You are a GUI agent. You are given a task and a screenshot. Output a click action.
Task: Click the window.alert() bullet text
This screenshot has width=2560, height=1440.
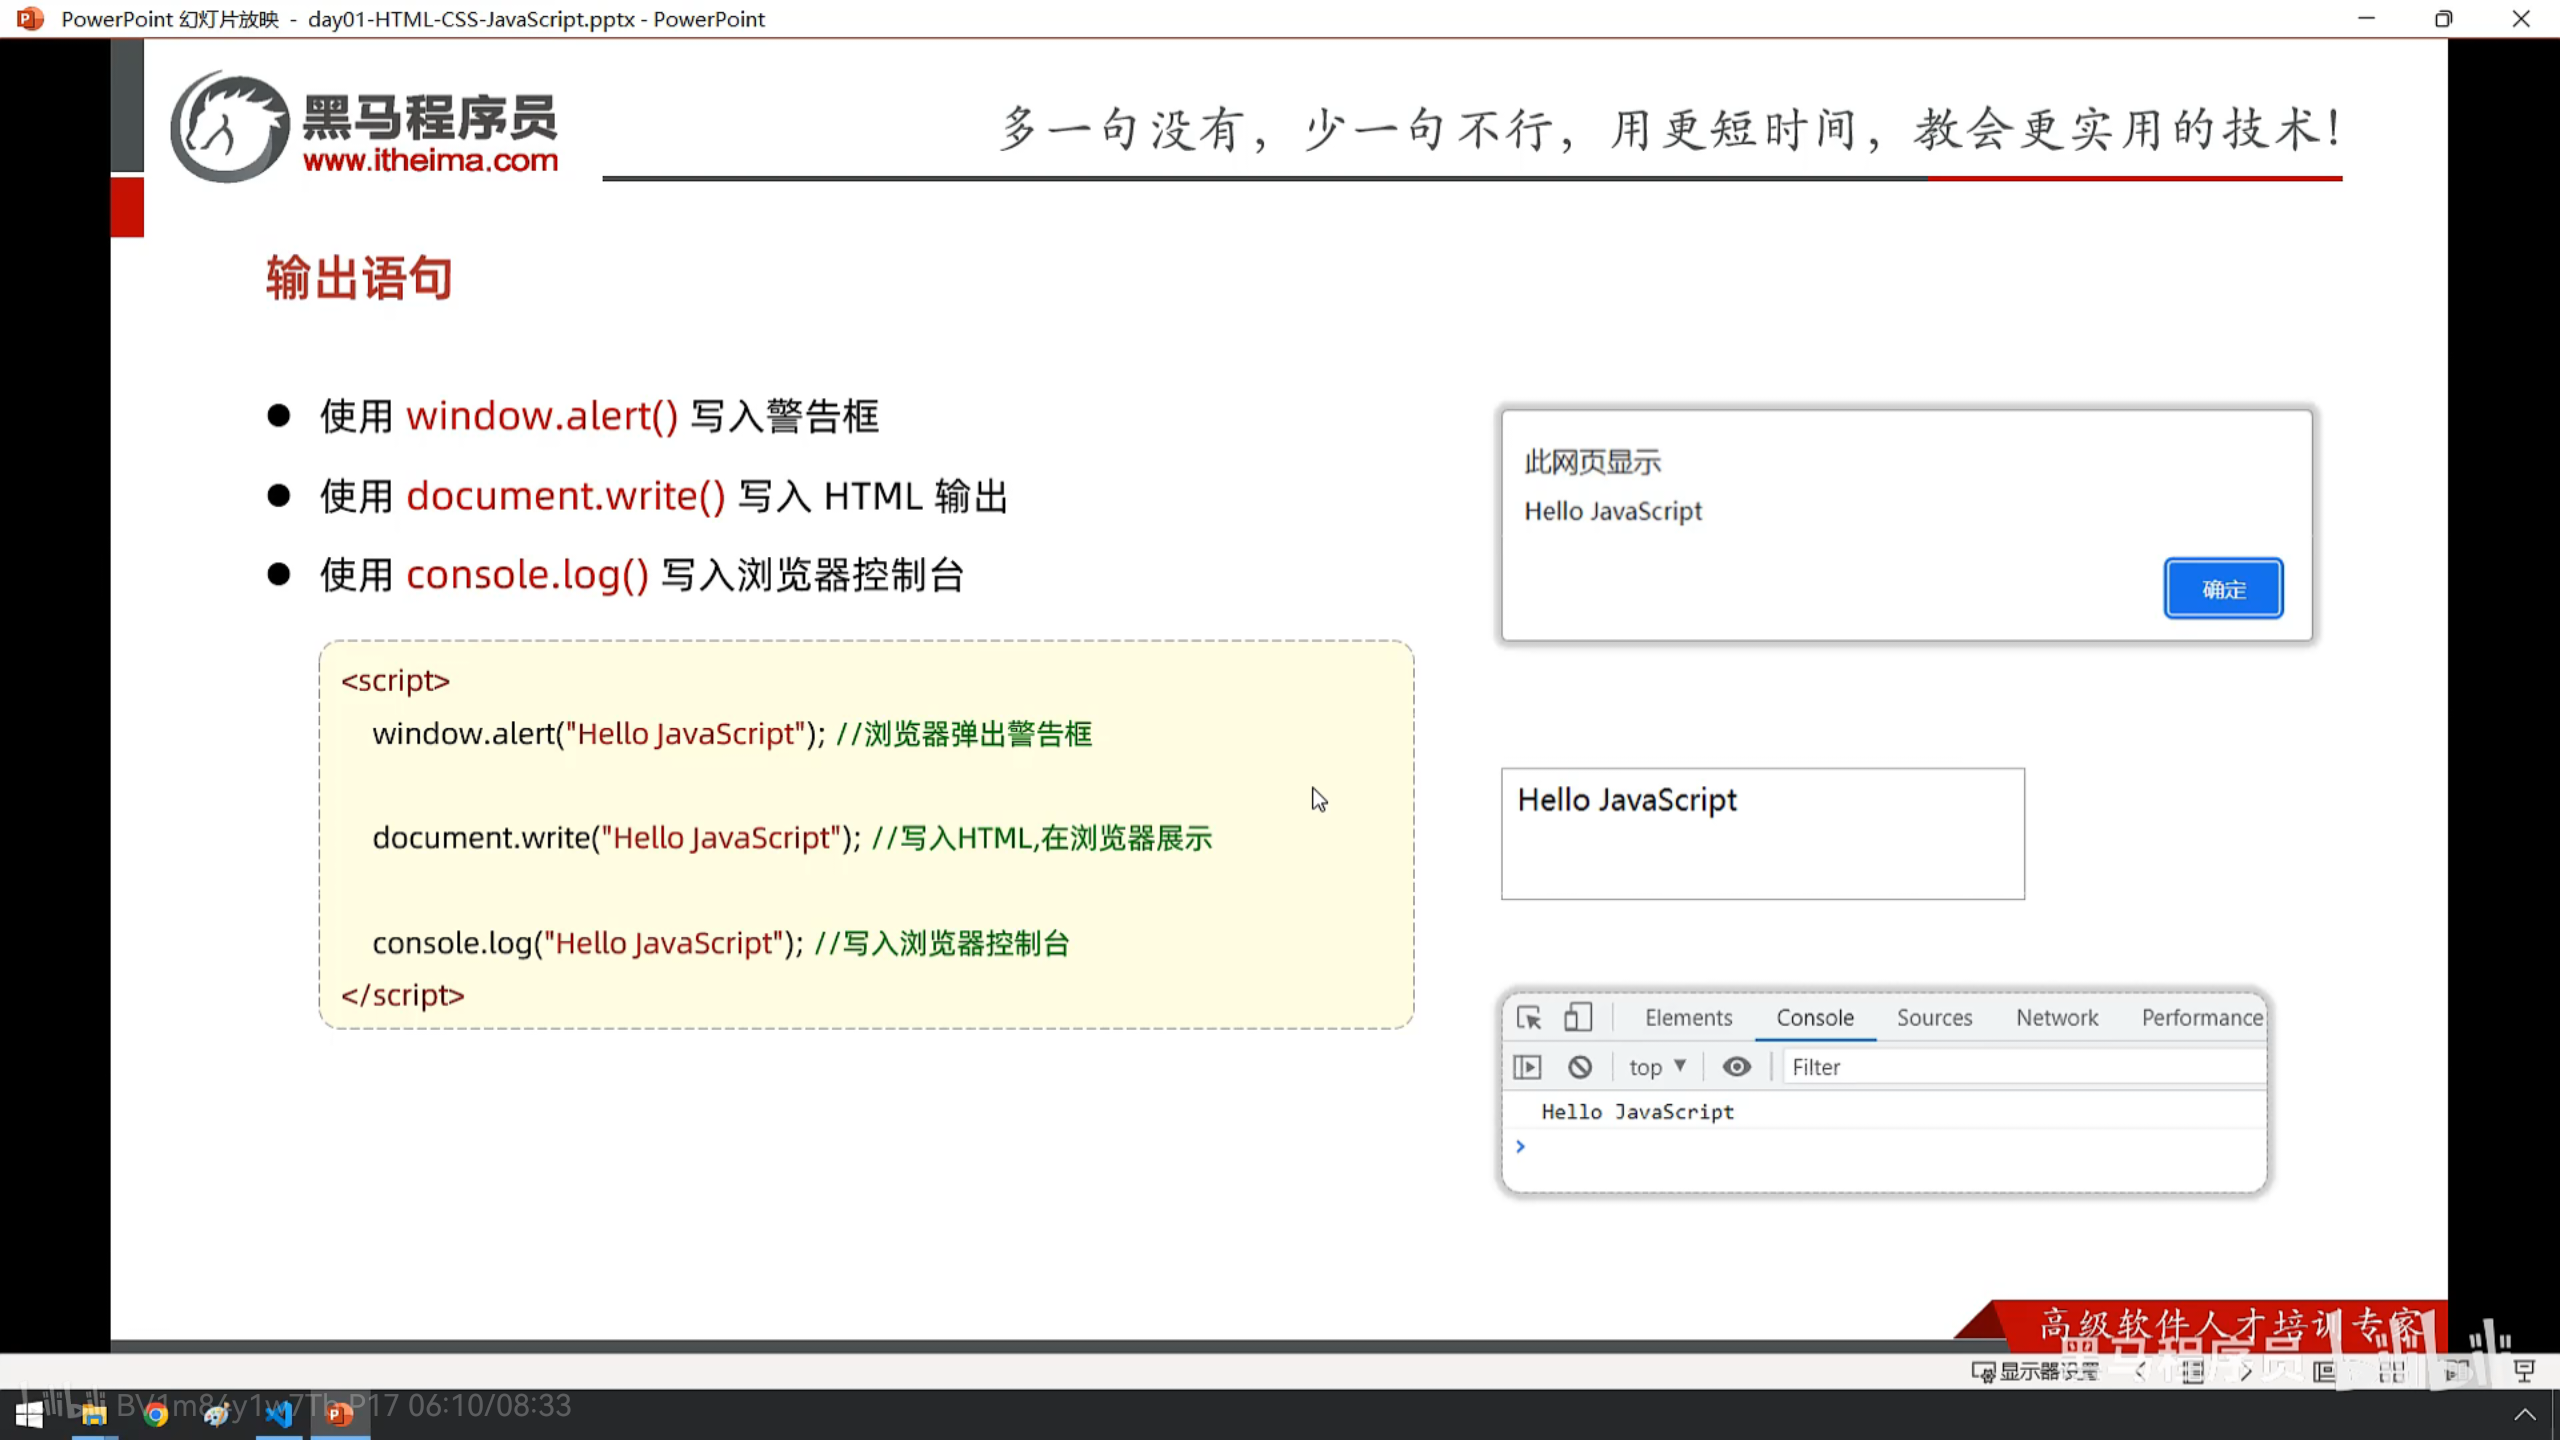tap(599, 416)
